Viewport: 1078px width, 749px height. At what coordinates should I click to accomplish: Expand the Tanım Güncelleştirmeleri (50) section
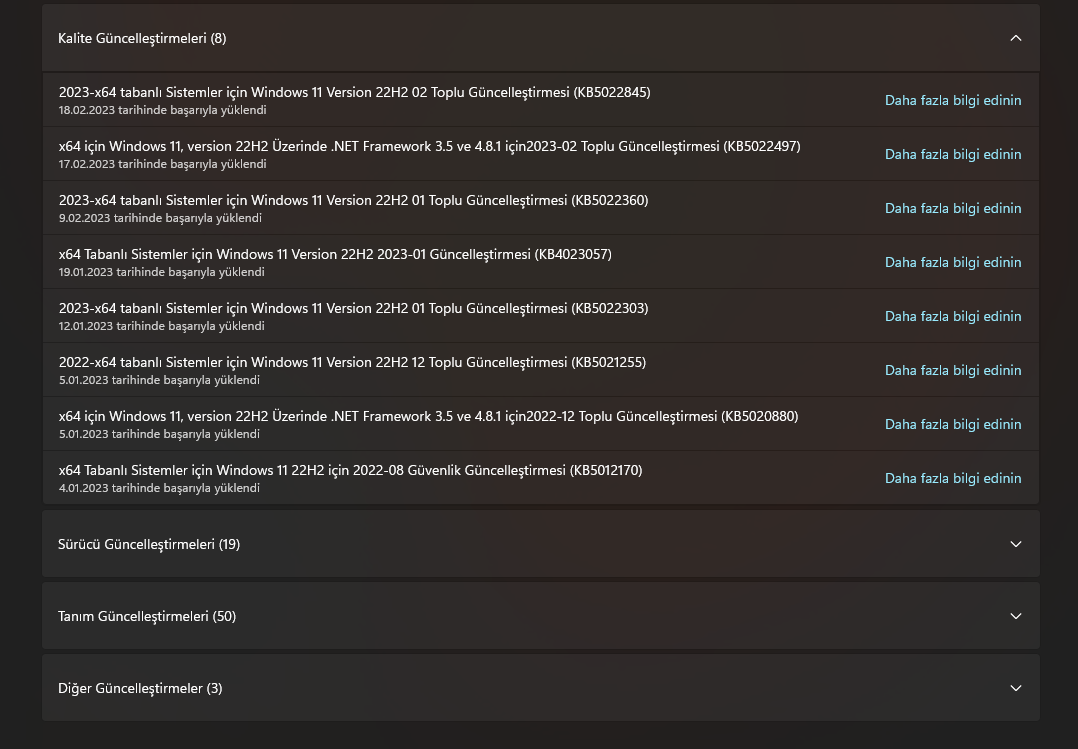1016,616
